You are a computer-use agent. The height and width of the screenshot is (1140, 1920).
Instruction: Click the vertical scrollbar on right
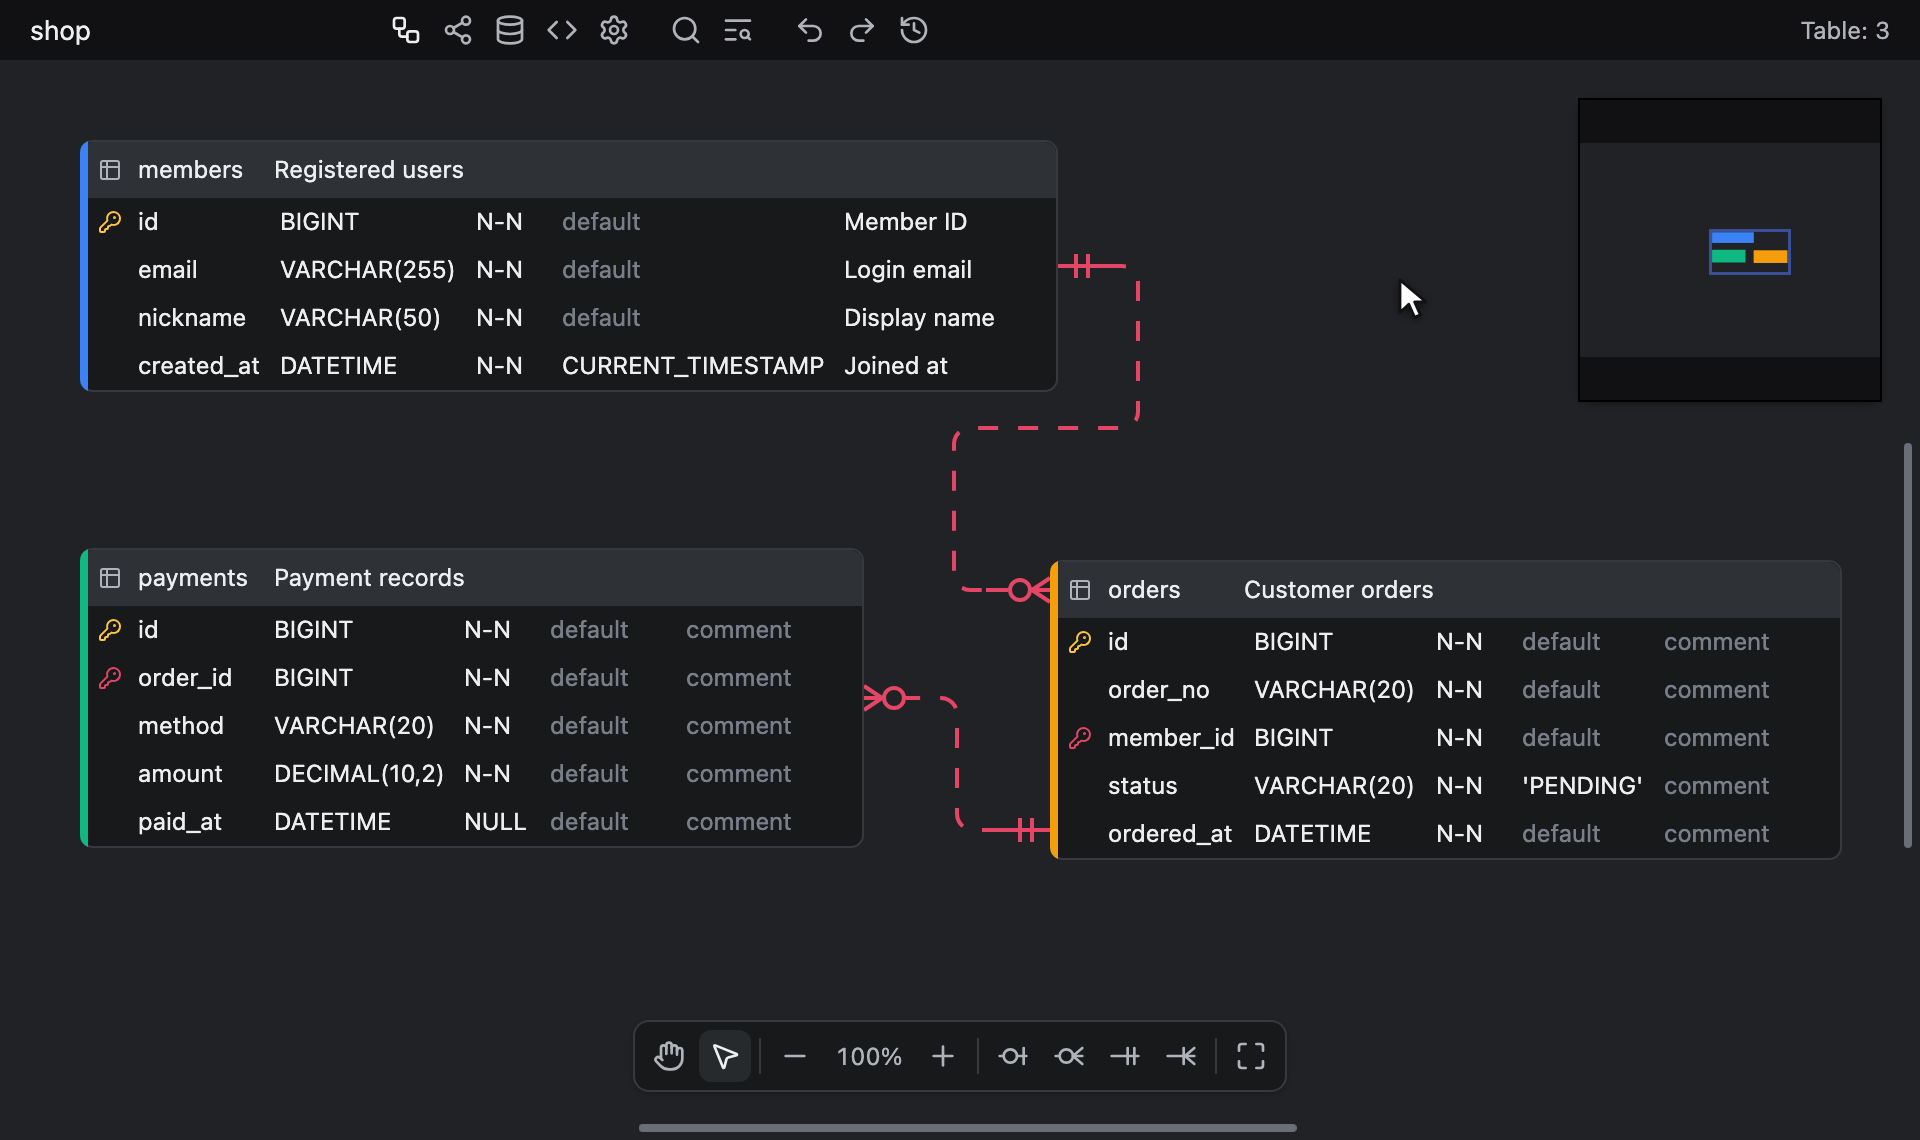[1908, 645]
